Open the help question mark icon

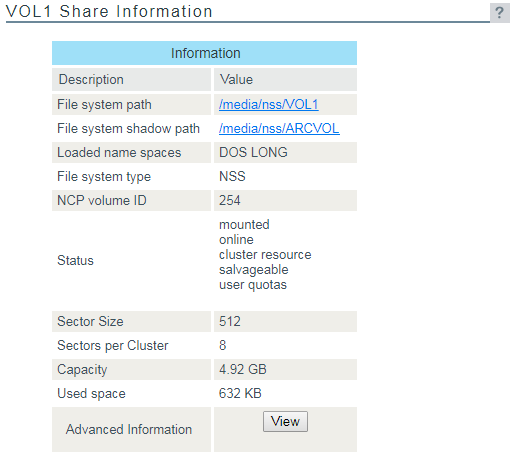point(499,13)
